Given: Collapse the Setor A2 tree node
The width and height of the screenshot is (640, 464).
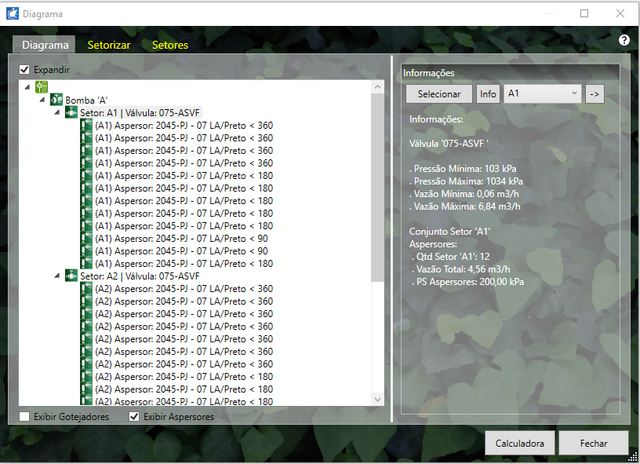Looking at the screenshot, I should click(x=57, y=276).
